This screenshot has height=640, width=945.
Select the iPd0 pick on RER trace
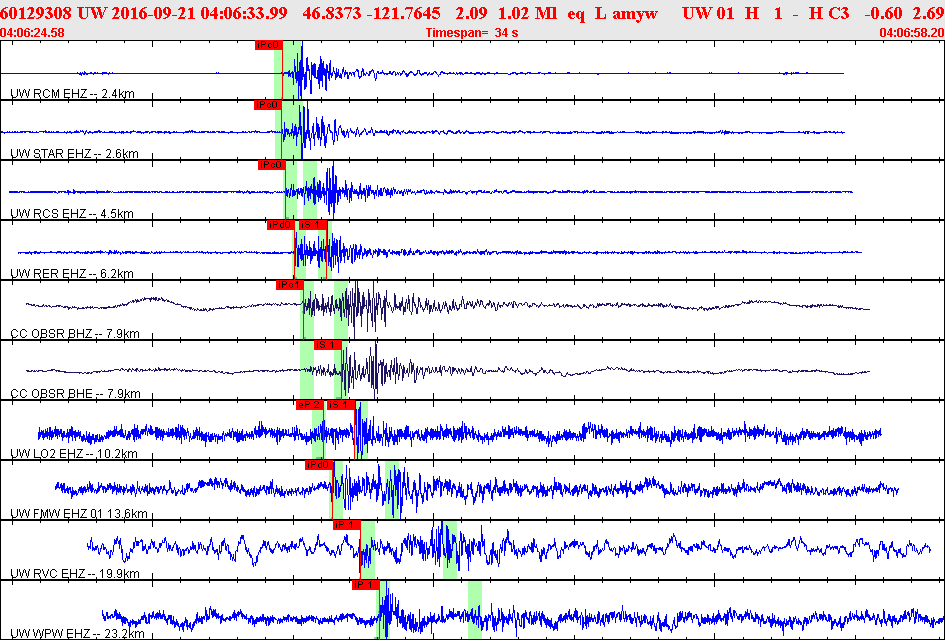pyautogui.click(x=281, y=225)
